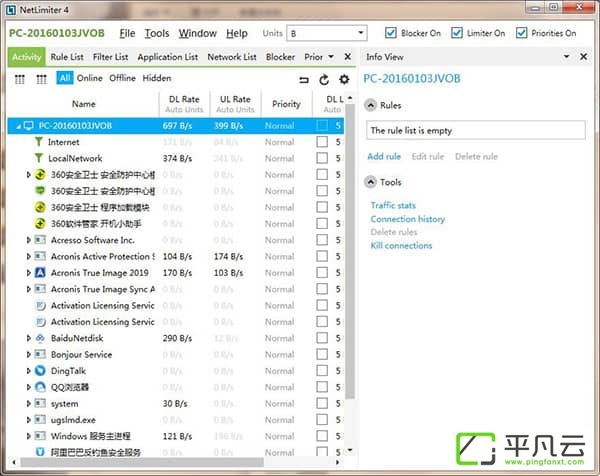Switch to the Filter List tab
Image resolution: width=600 pixels, height=476 pixels.
point(110,57)
